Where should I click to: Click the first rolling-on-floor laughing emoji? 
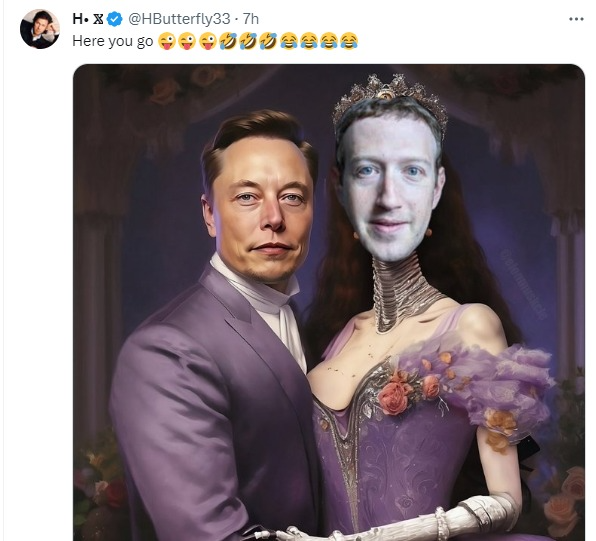pos(228,41)
